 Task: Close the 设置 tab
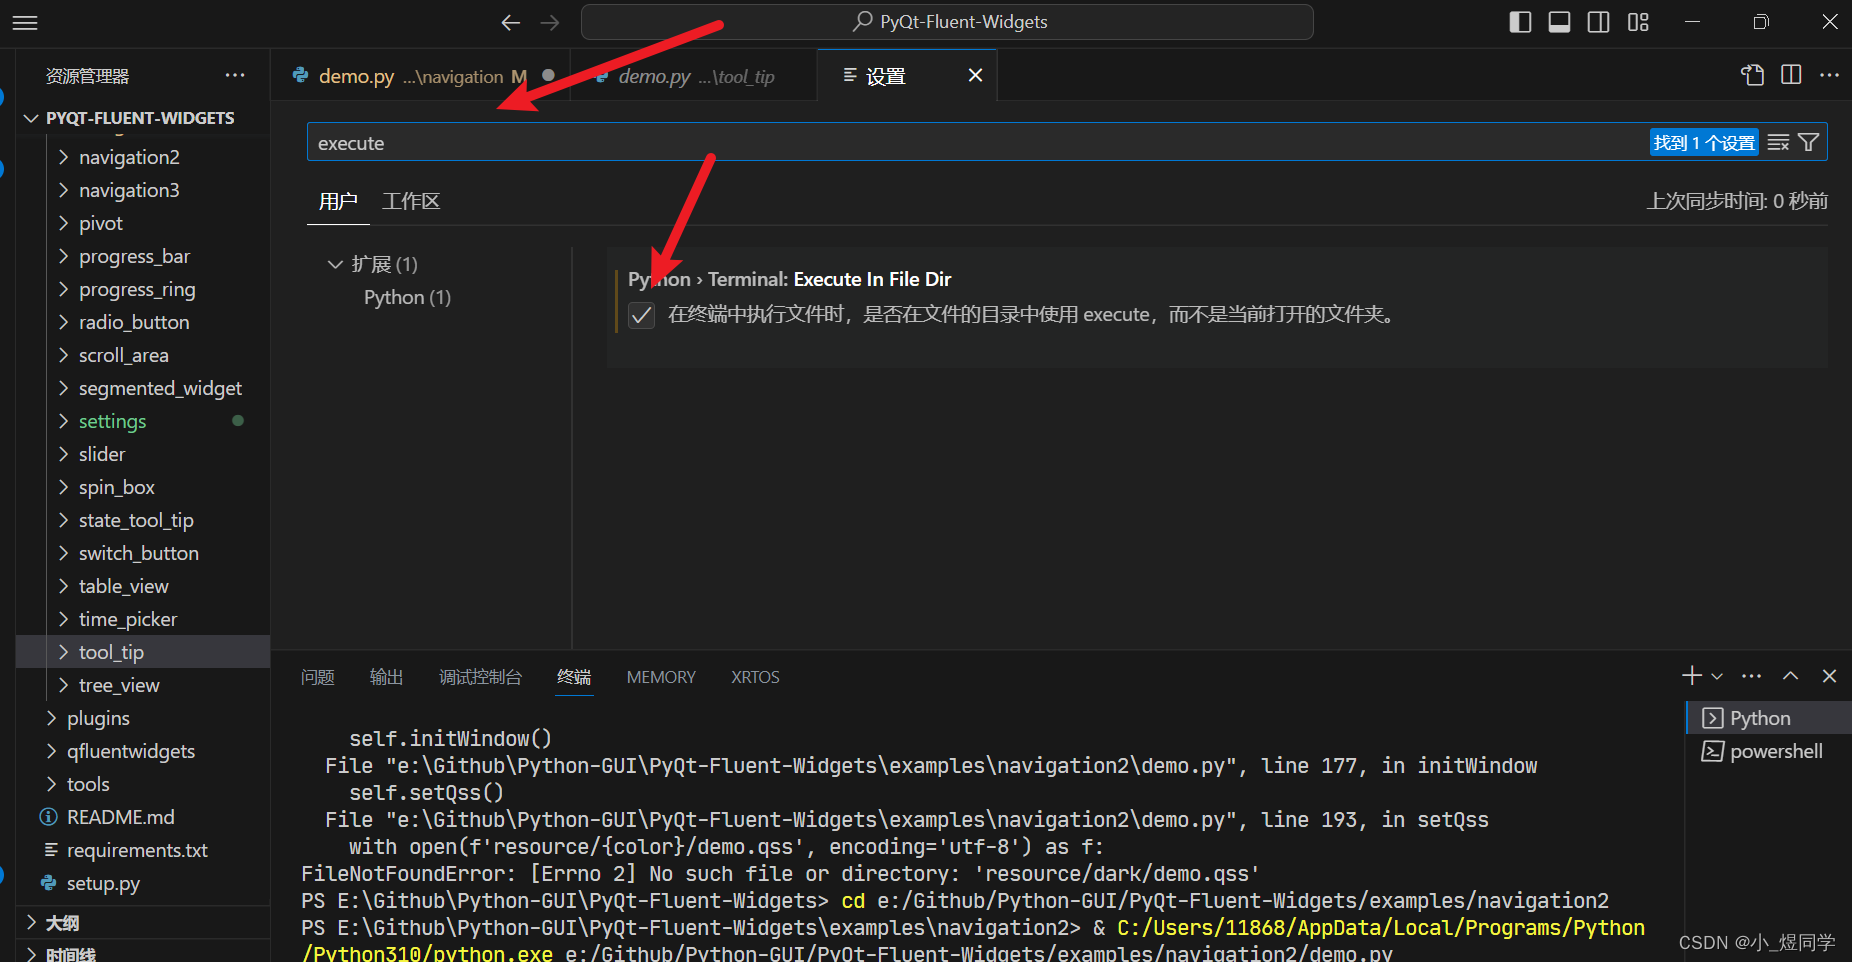tap(975, 75)
